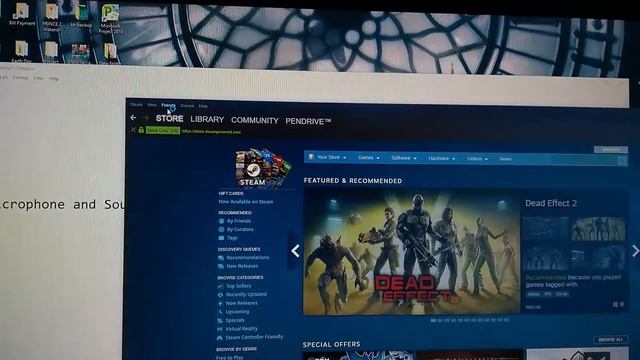Open Steam Controller Friendly link
The width and height of the screenshot is (640, 360).
(254, 337)
